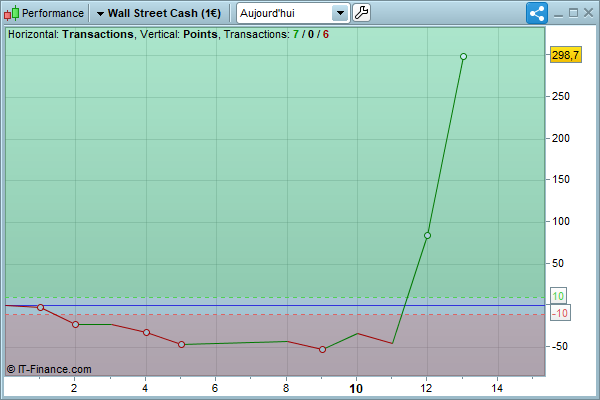
Task: Click the blue share icon
Action: (x=536, y=13)
